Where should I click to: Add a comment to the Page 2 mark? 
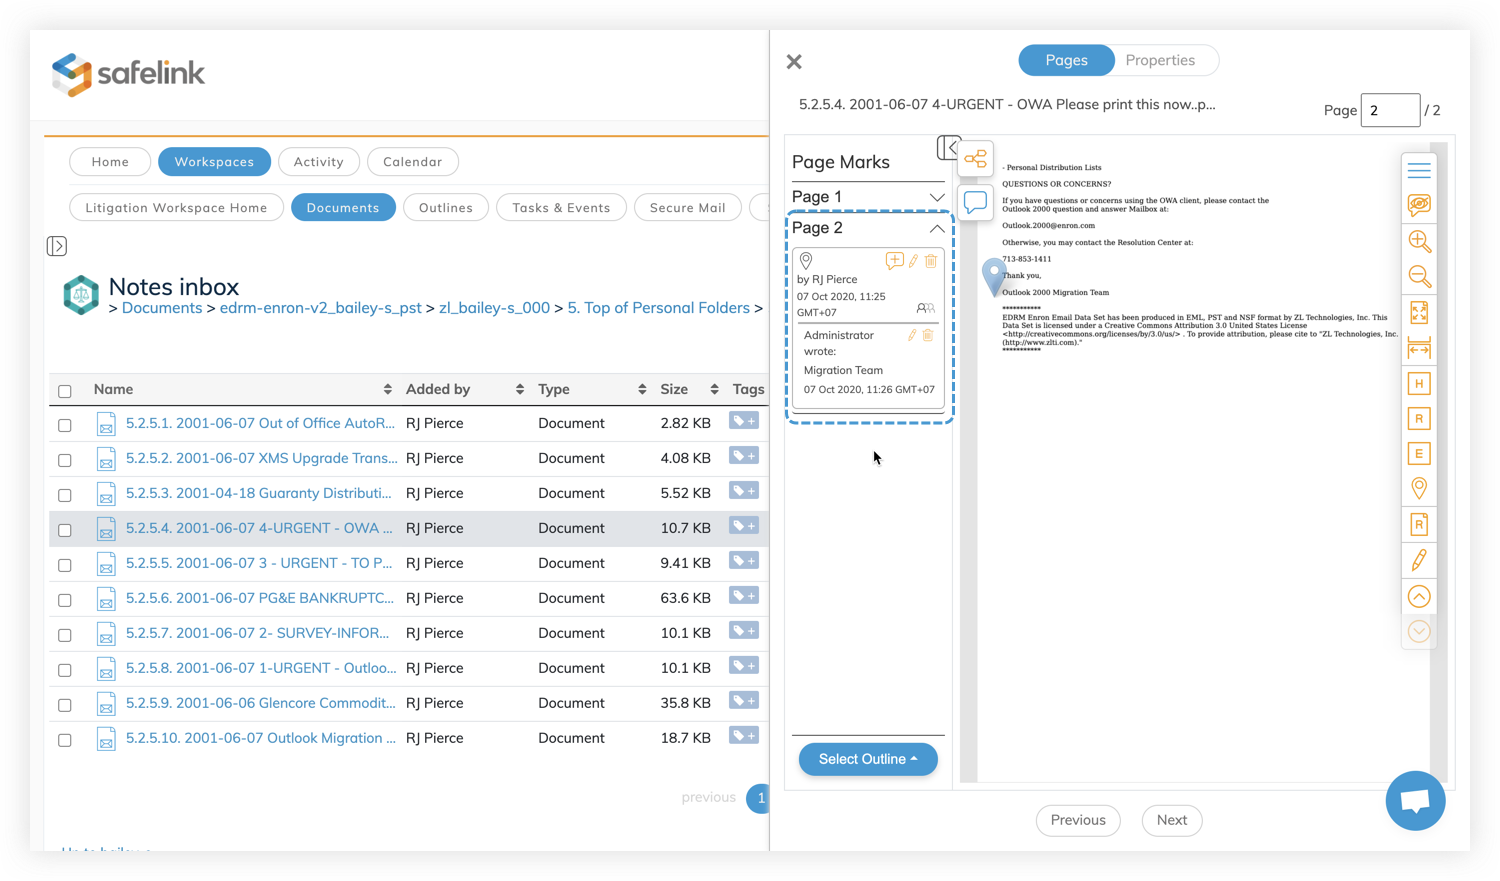[x=894, y=261]
